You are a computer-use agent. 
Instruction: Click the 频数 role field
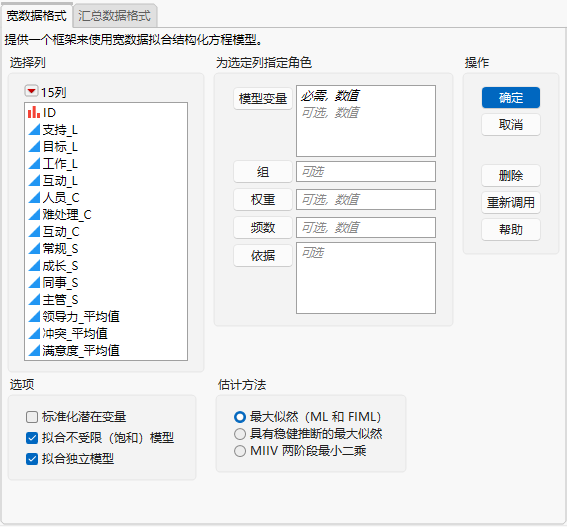[x=366, y=228]
